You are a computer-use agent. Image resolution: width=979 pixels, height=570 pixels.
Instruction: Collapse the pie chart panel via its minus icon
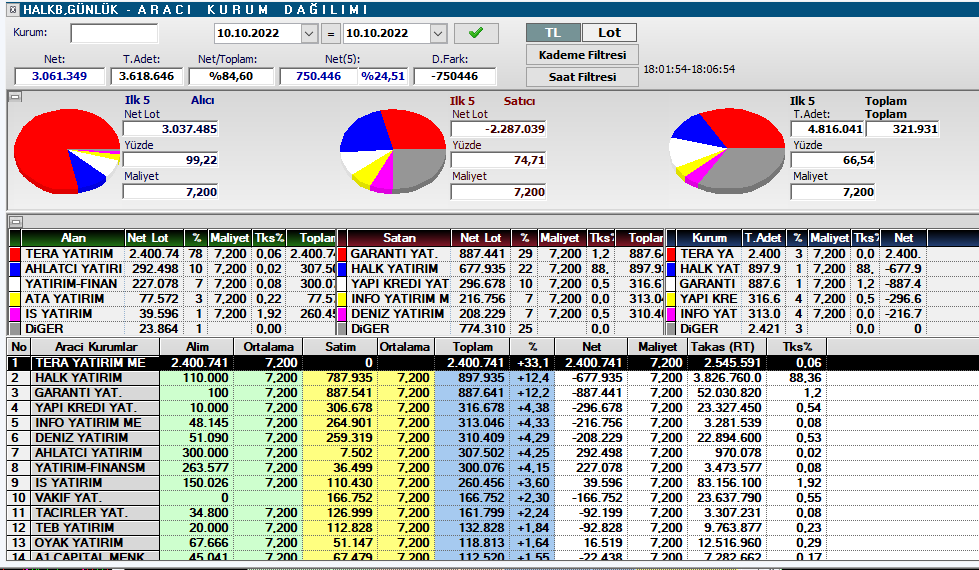click(x=16, y=97)
